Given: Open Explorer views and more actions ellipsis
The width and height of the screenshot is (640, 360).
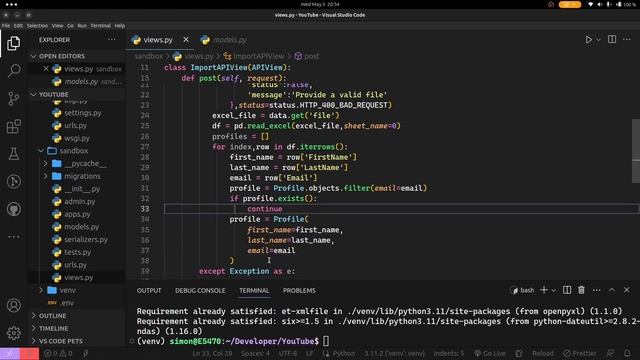Looking at the screenshot, I should point(112,40).
